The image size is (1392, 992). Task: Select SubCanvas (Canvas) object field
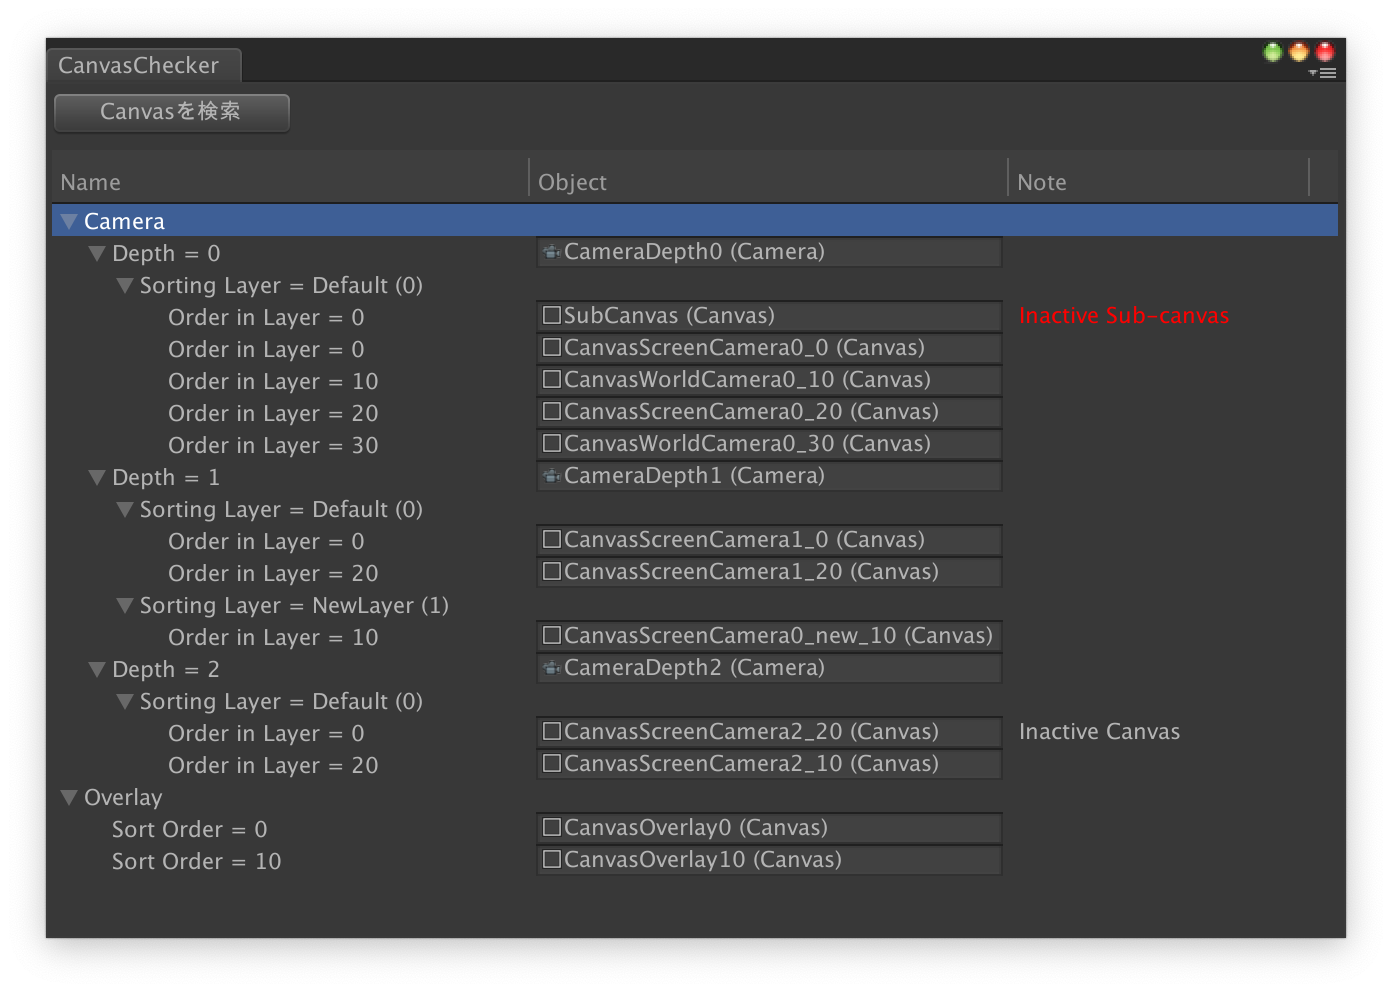[769, 316]
